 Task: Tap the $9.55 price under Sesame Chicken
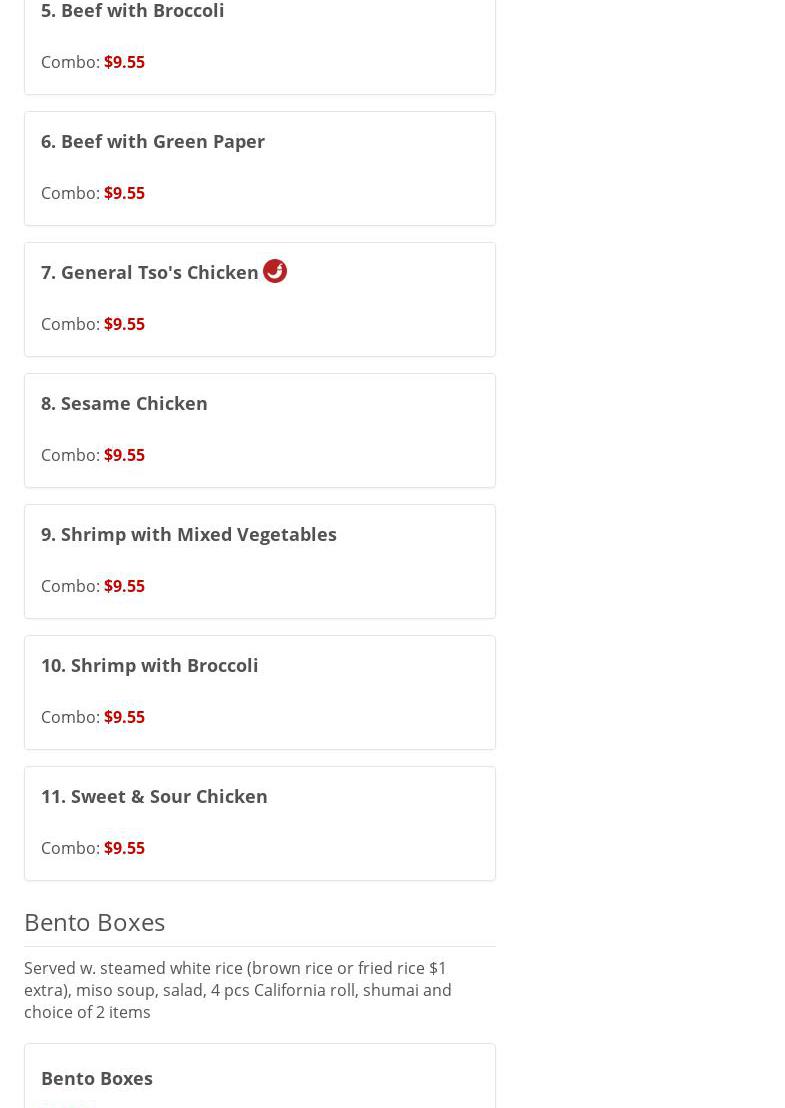[x=124, y=455]
